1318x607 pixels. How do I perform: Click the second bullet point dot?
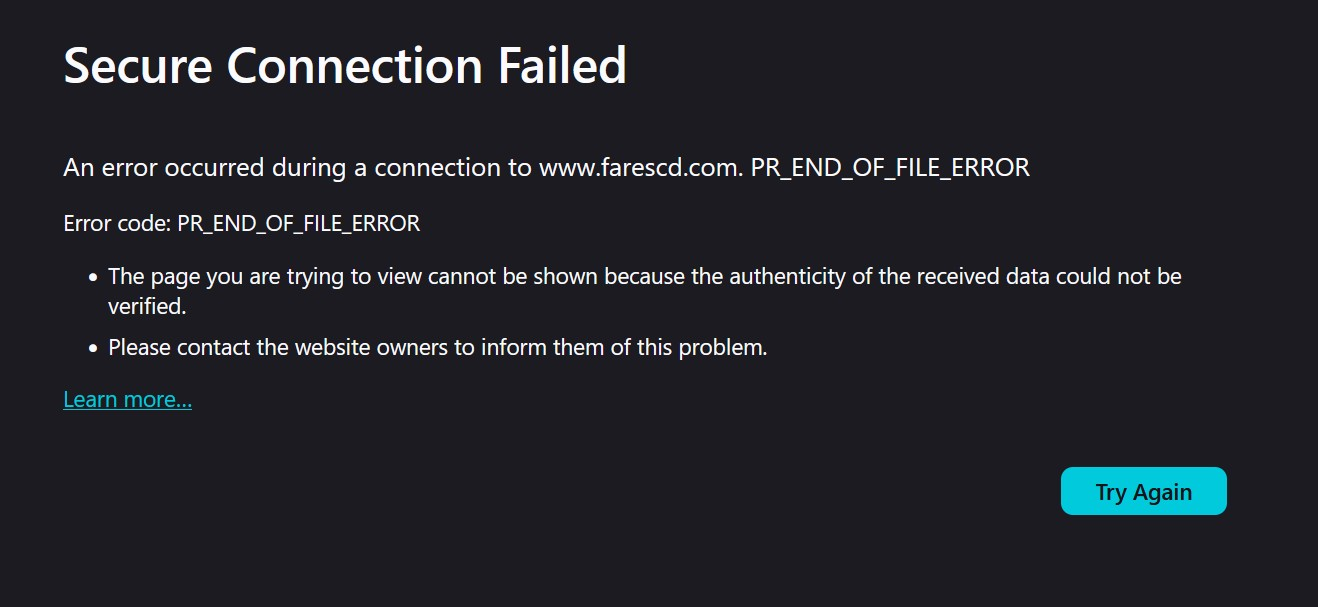[x=92, y=349]
